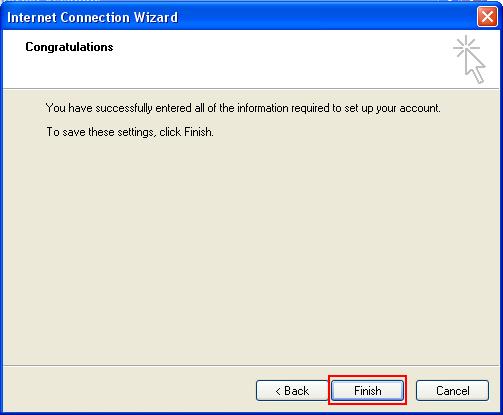Click the blue title bar area left of the close button
The width and height of the screenshot is (503, 415).
pos(327,17)
